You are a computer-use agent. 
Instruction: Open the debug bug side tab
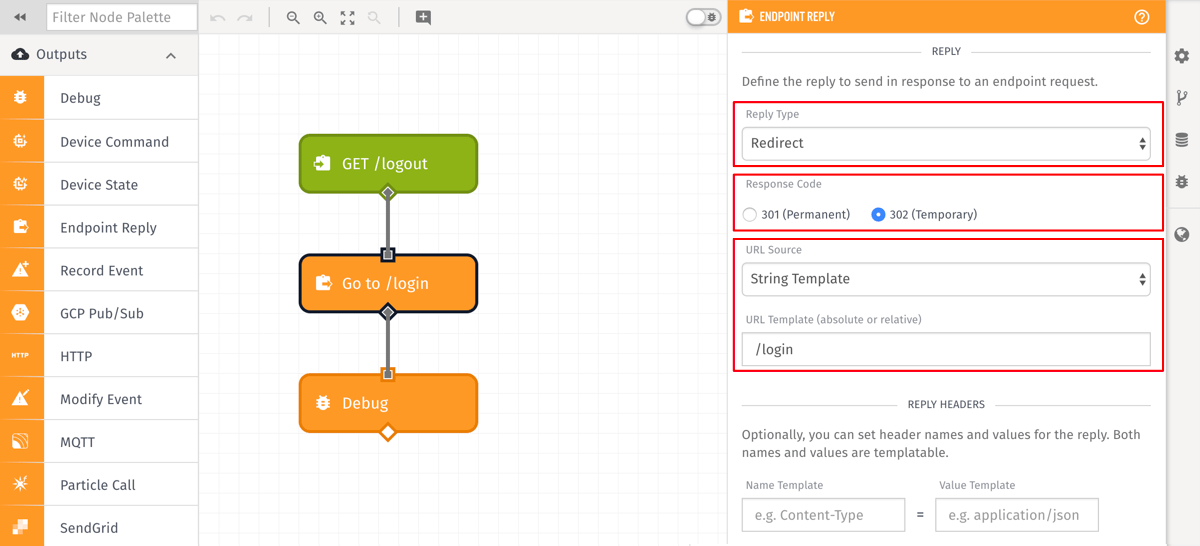1182,182
